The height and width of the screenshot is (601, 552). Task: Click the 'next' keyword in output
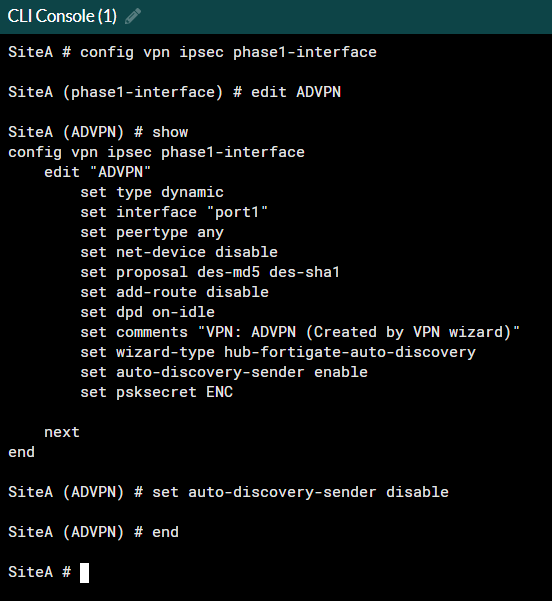(x=62, y=432)
